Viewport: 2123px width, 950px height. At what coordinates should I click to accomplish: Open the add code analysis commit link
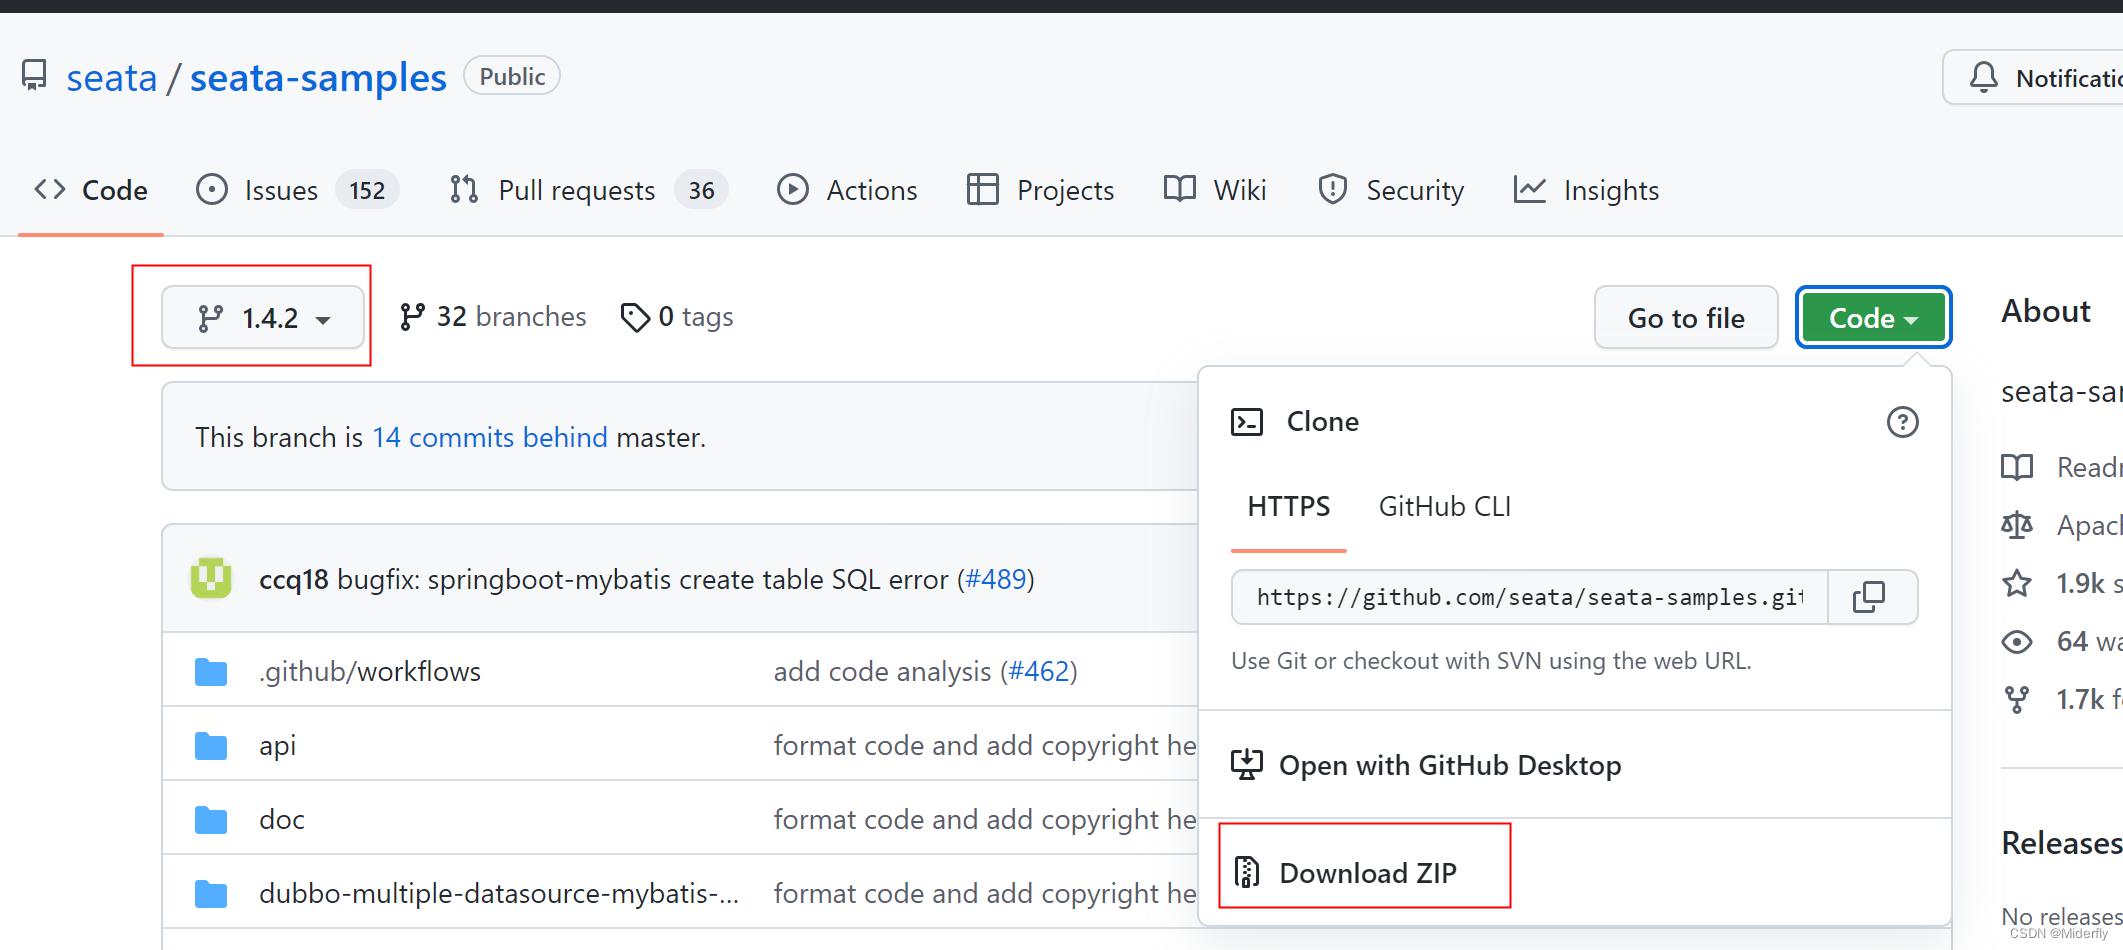point(883,671)
